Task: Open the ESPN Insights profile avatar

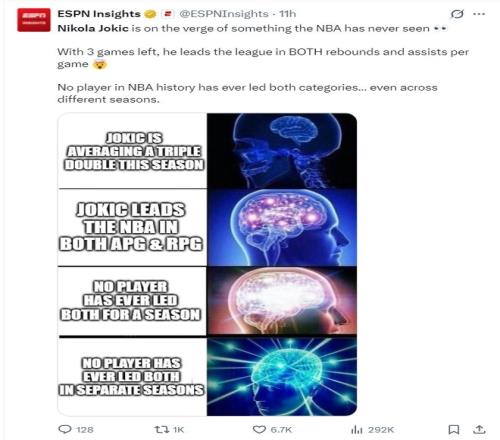Action: 34,20
